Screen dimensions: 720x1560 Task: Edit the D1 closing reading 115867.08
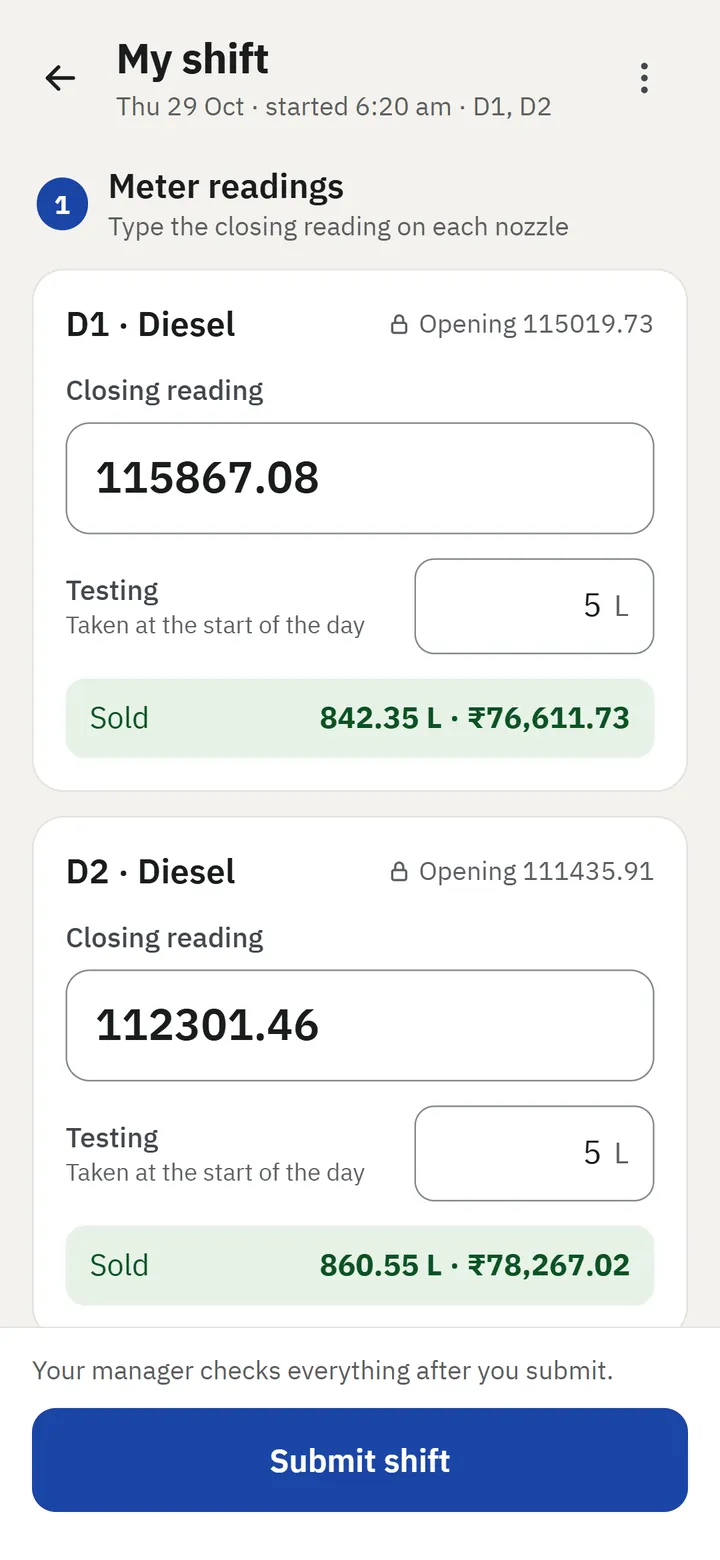[x=360, y=478]
